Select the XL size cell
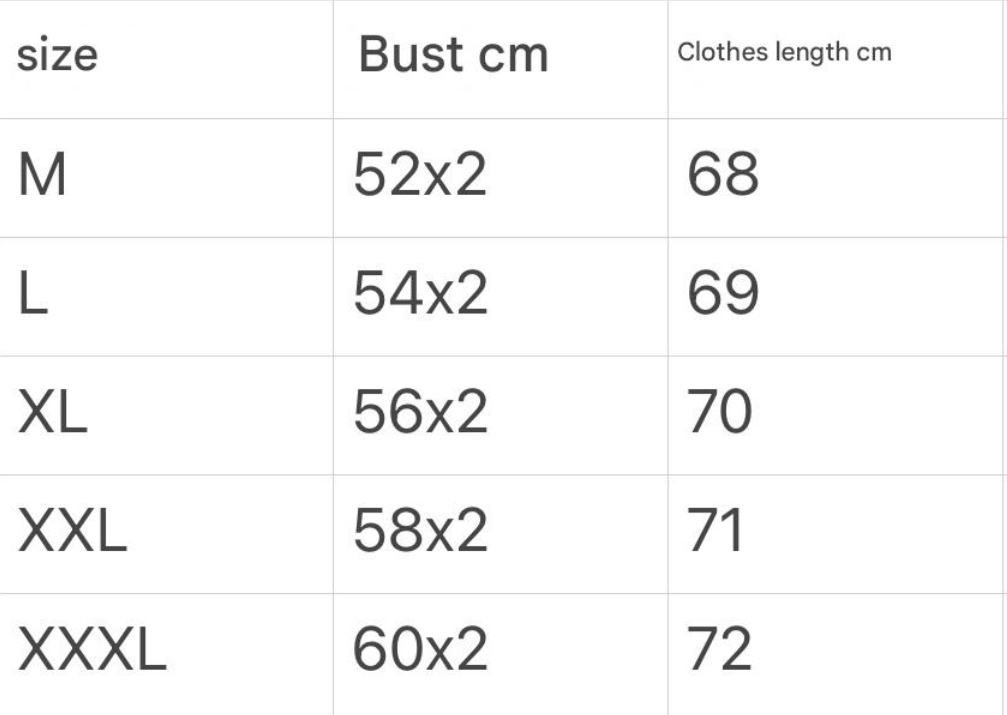The height and width of the screenshot is (715, 1007). click(x=53, y=414)
